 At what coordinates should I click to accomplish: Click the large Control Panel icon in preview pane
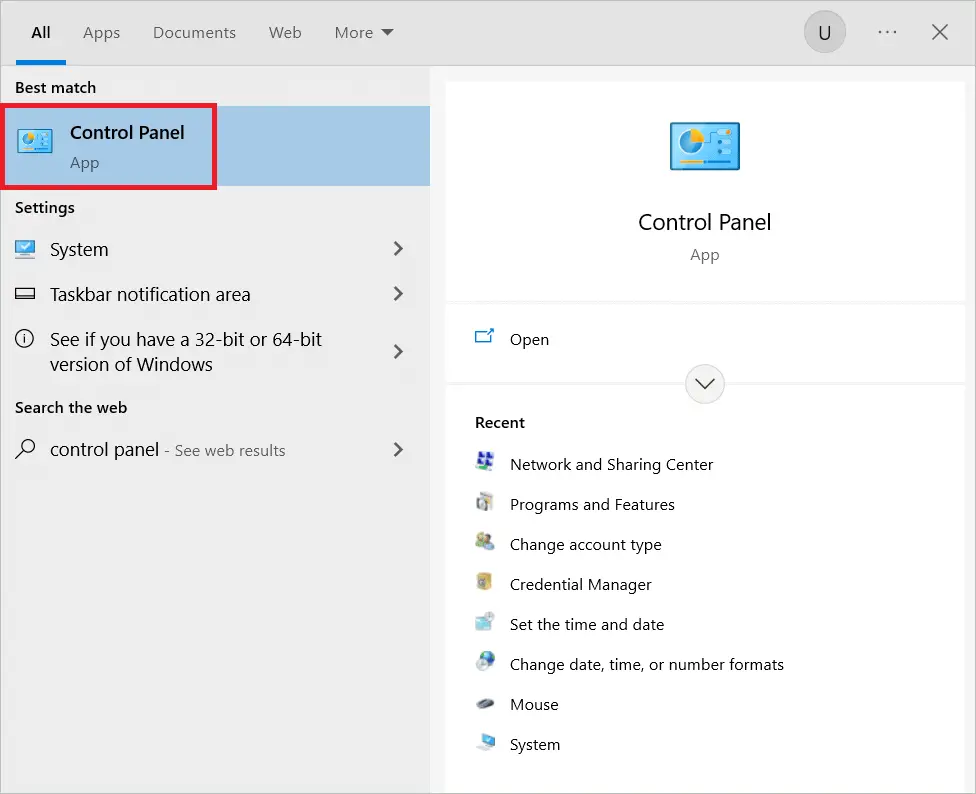(705, 146)
